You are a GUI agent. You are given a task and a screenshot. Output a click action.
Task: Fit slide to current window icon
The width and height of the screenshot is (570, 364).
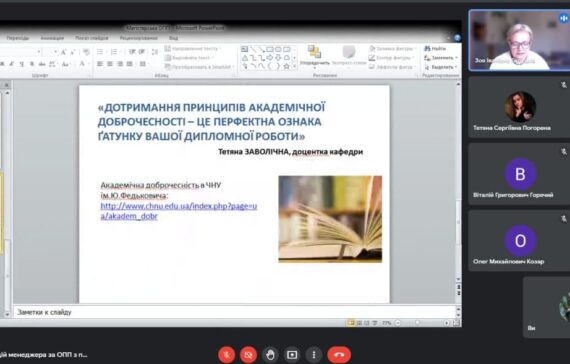pyautogui.click(x=456, y=323)
